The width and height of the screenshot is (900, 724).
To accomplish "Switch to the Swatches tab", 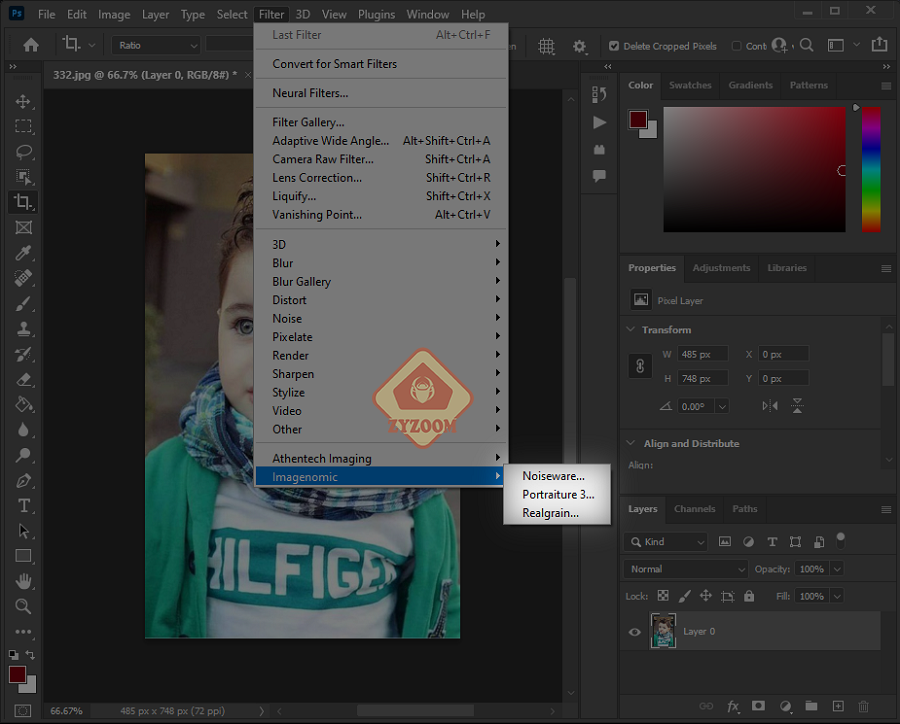I will click(x=689, y=85).
